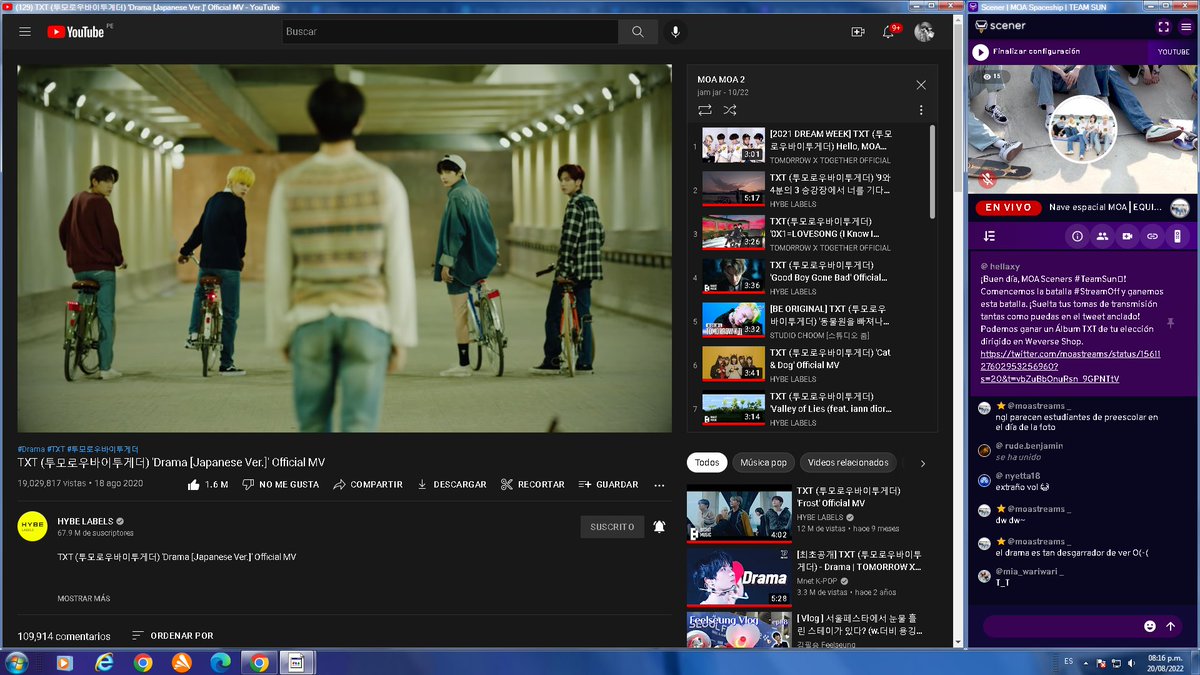Click the 'Suscrito' button
1200x675 pixels.
click(x=612, y=526)
